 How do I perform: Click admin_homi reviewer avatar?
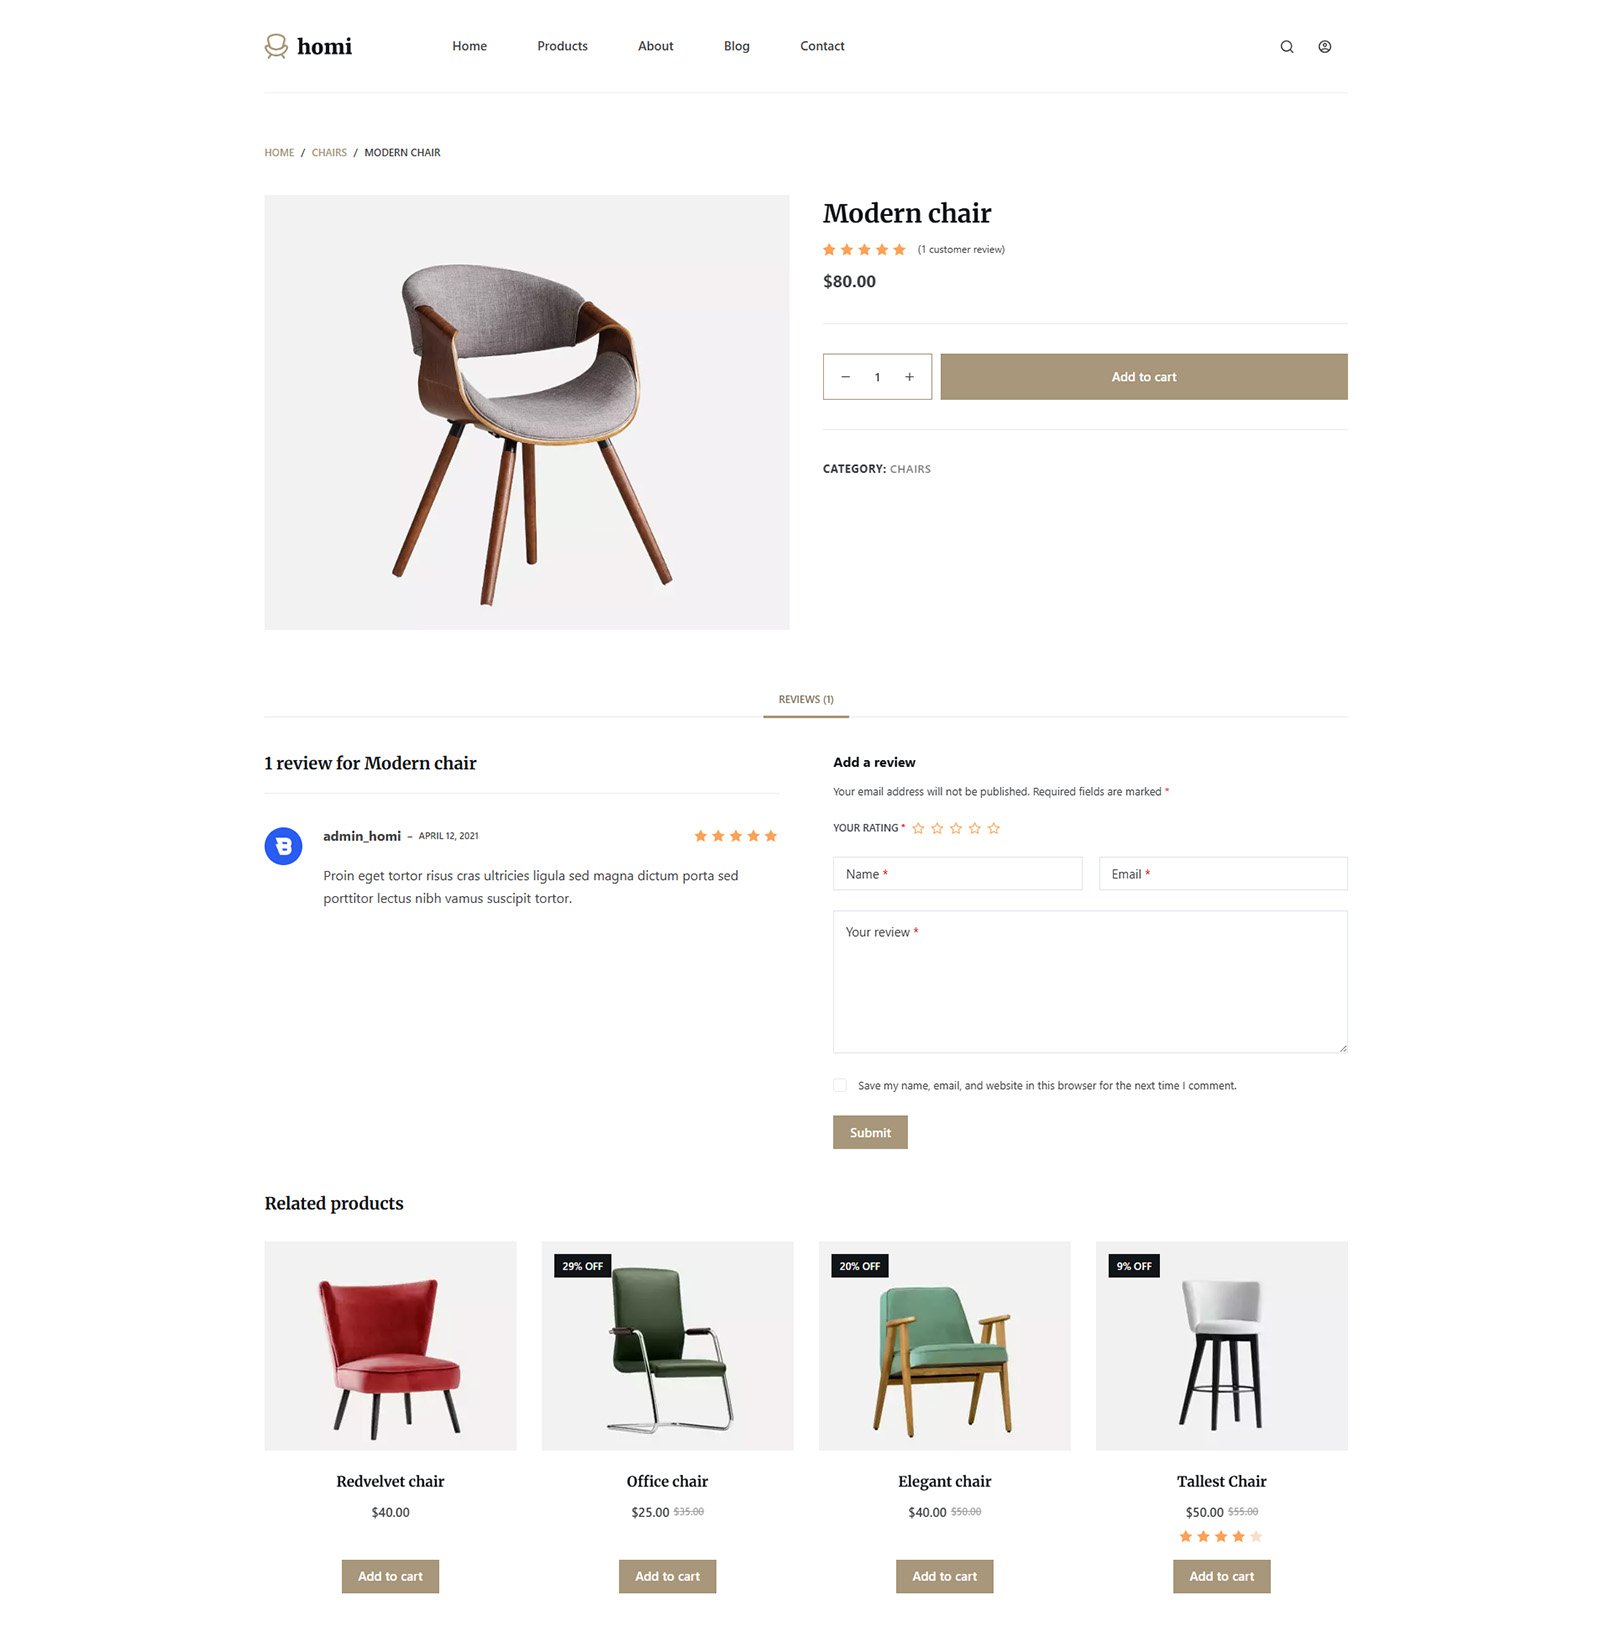pyautogui.click(x=283, y=846)
